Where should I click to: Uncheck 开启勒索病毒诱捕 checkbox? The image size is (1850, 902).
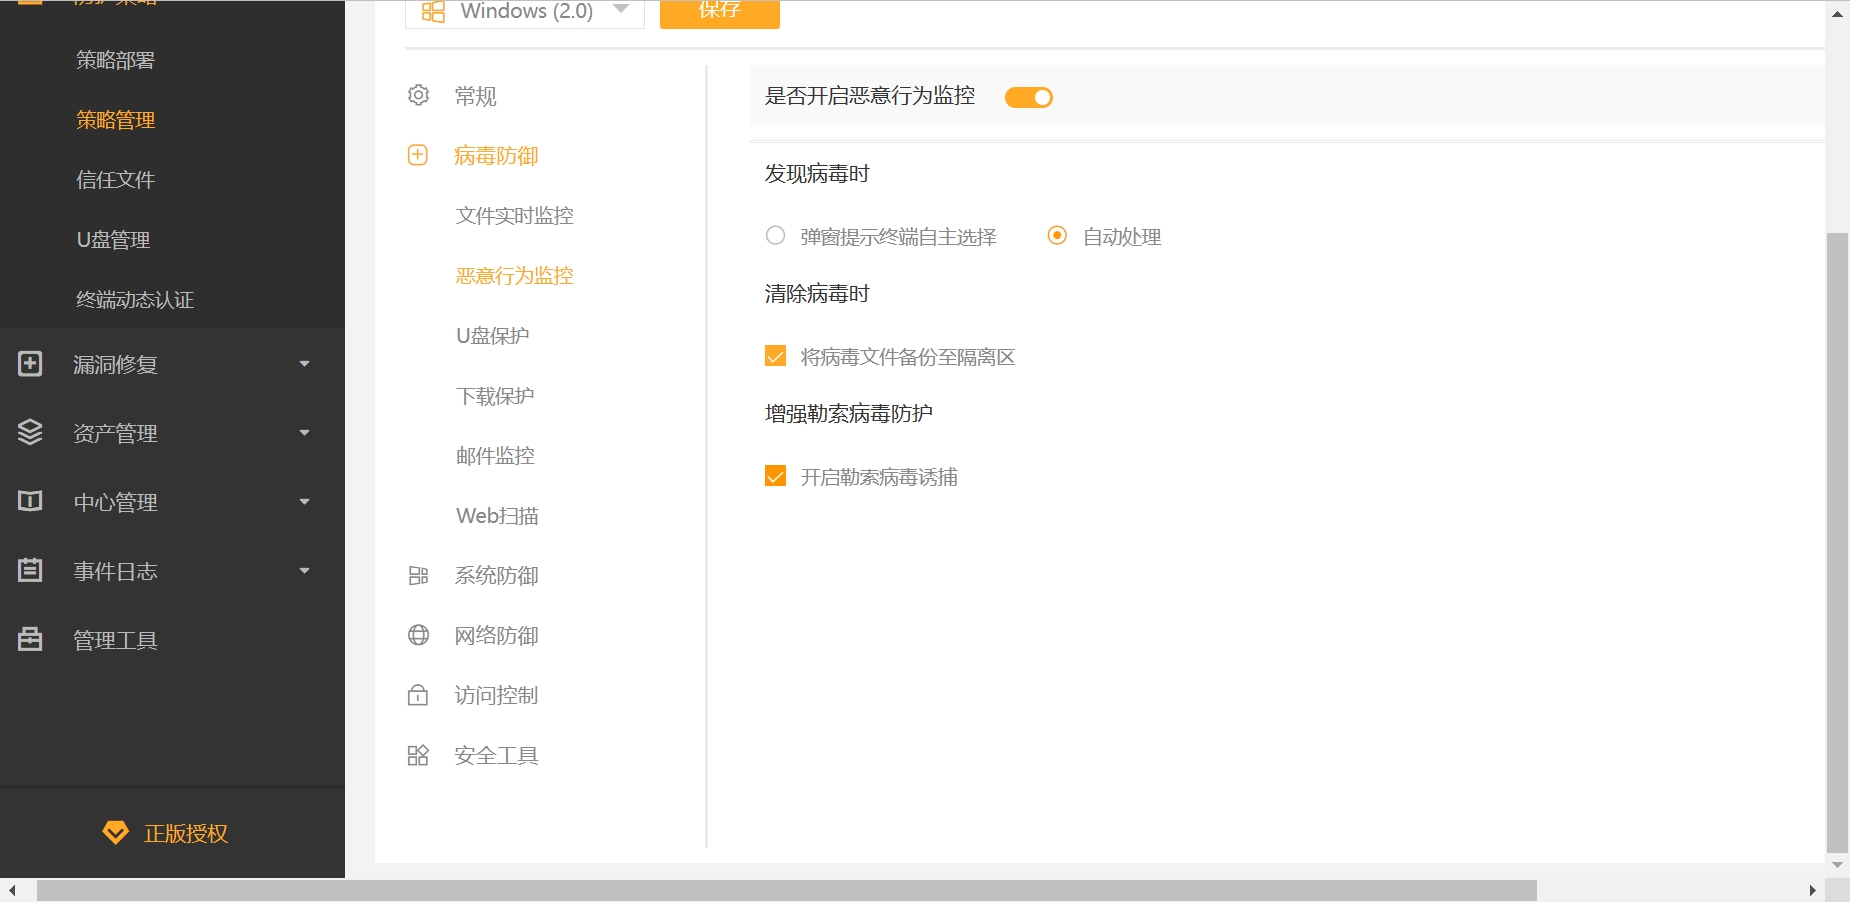pos(775,476)
